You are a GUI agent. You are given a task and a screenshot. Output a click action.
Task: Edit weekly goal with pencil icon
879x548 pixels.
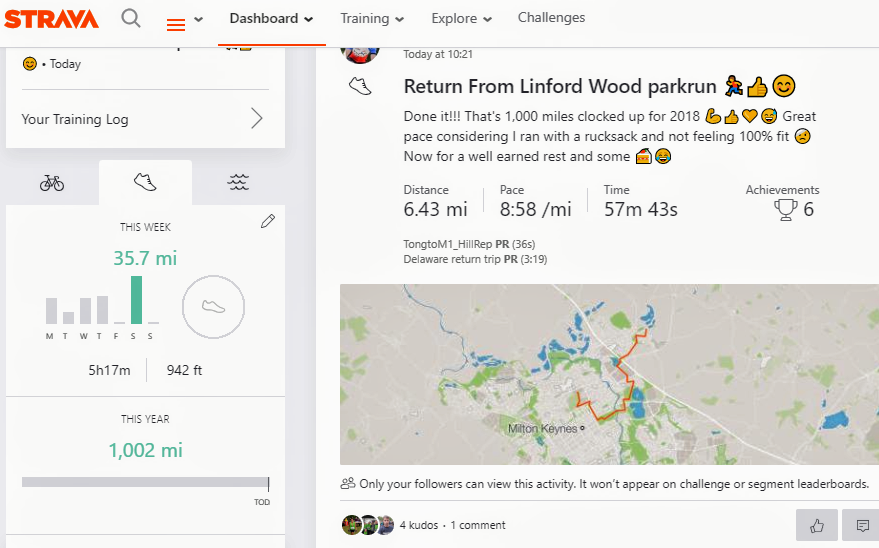point(268,221)
